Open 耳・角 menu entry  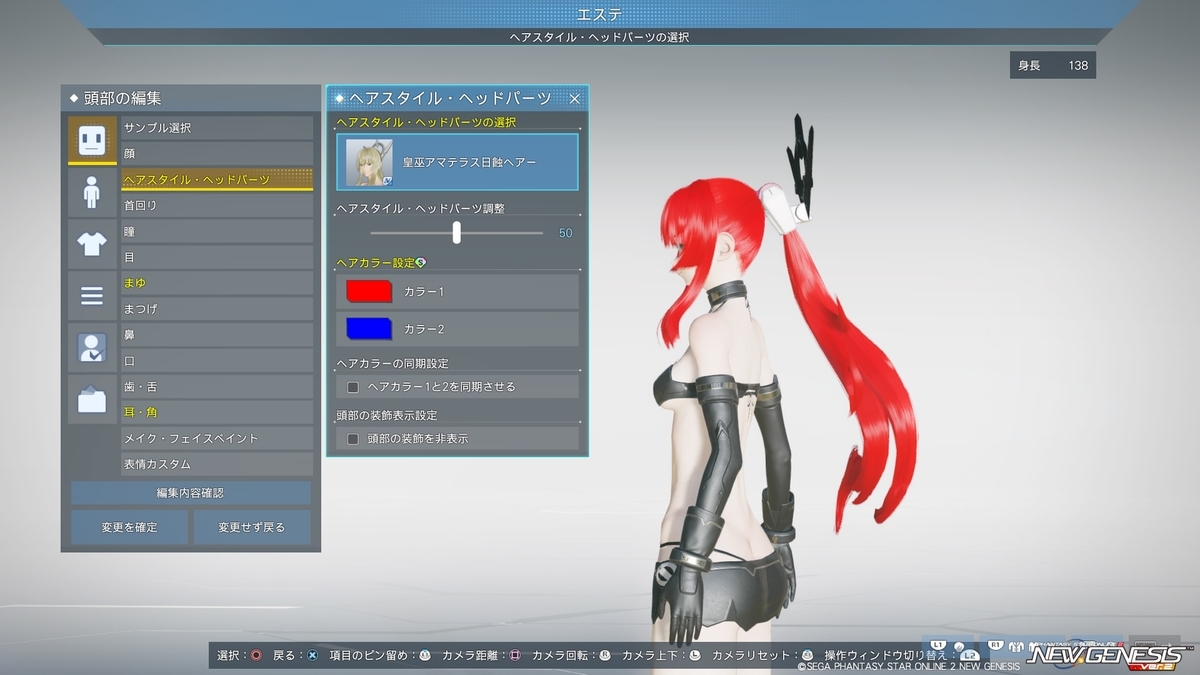[x=217, y=412]
